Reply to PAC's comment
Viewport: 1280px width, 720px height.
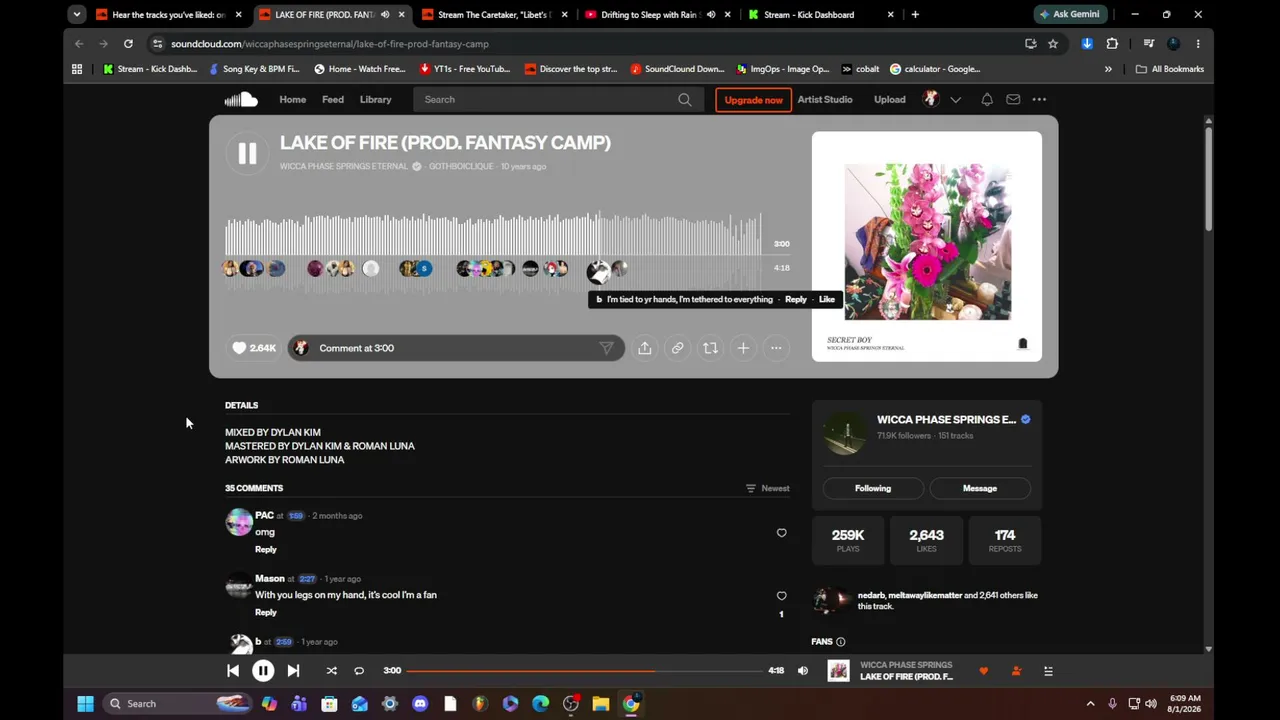[266, 549]
